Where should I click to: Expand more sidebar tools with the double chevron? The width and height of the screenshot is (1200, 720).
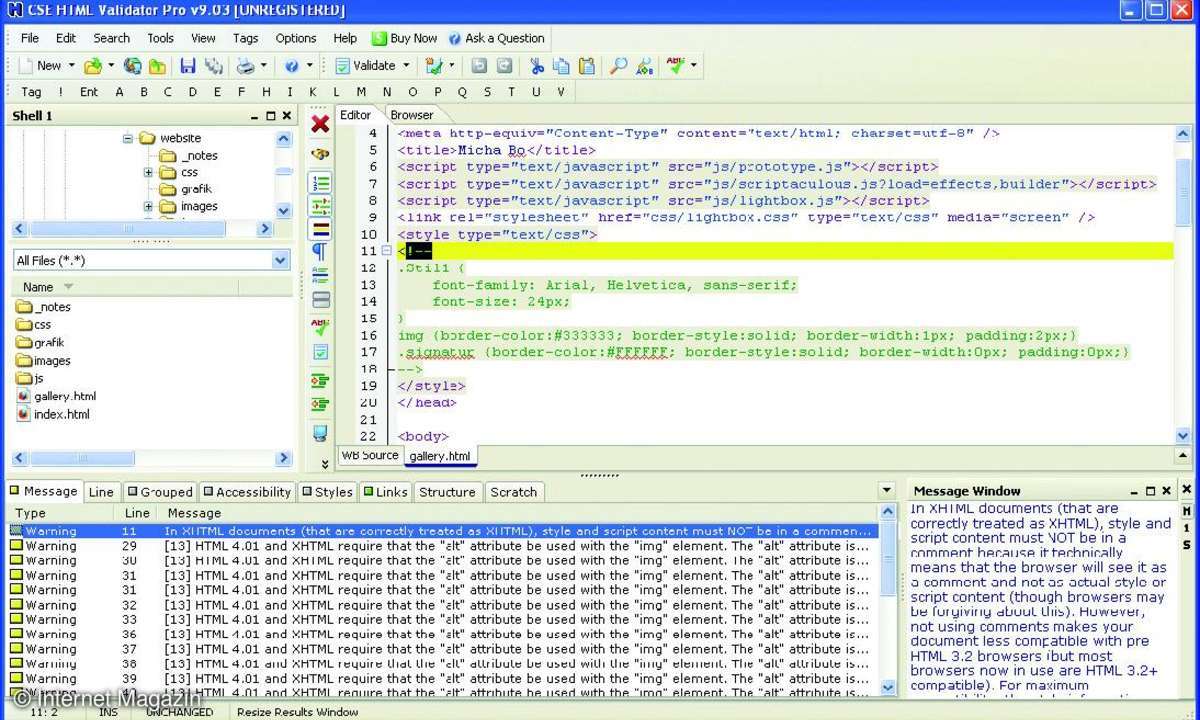324,464
